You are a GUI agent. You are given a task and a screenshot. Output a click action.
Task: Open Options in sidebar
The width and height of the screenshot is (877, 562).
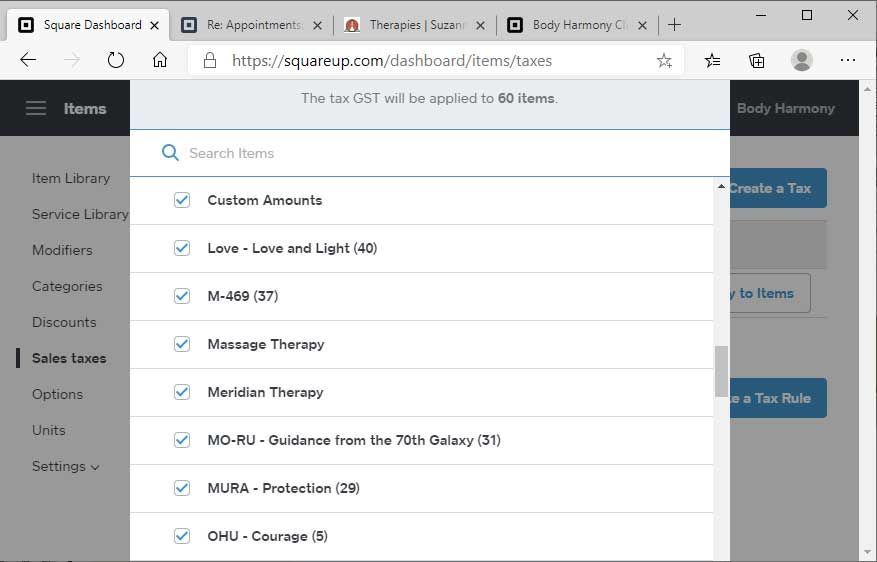(57, 394)
